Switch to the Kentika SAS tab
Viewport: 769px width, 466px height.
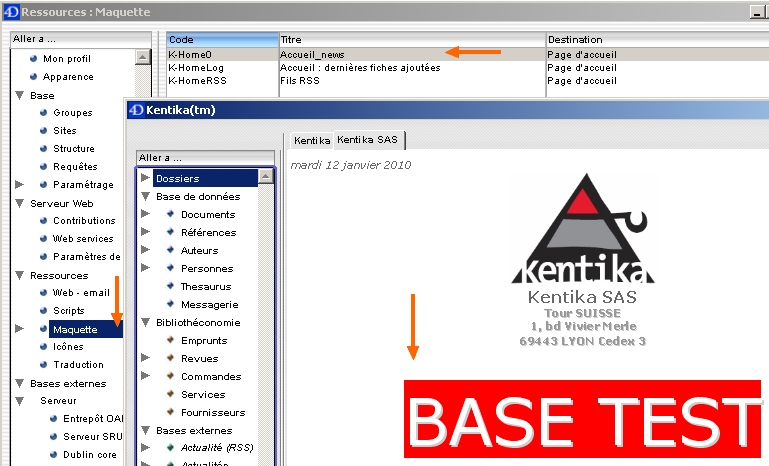point(368,140)
